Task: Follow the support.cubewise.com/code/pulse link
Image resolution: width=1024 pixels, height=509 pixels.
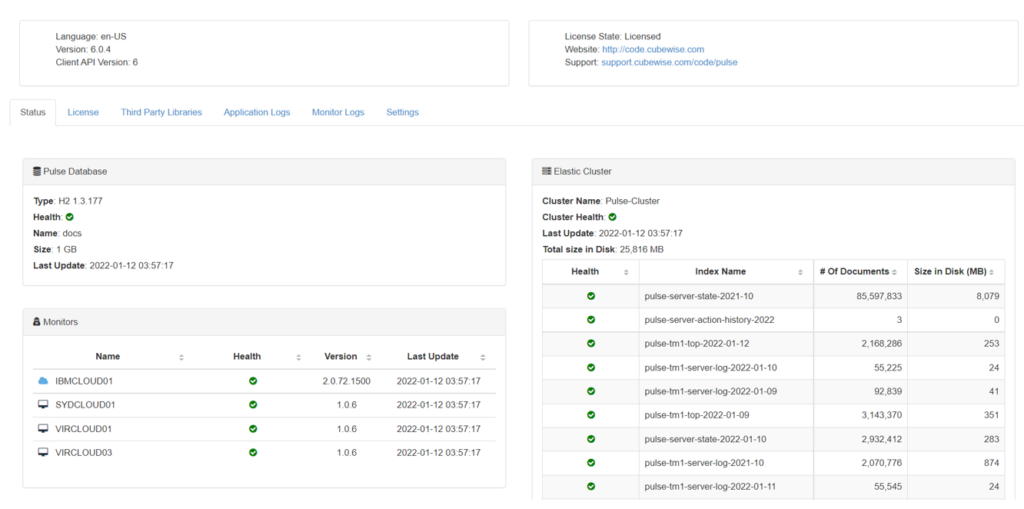Action: coord(669,62)
